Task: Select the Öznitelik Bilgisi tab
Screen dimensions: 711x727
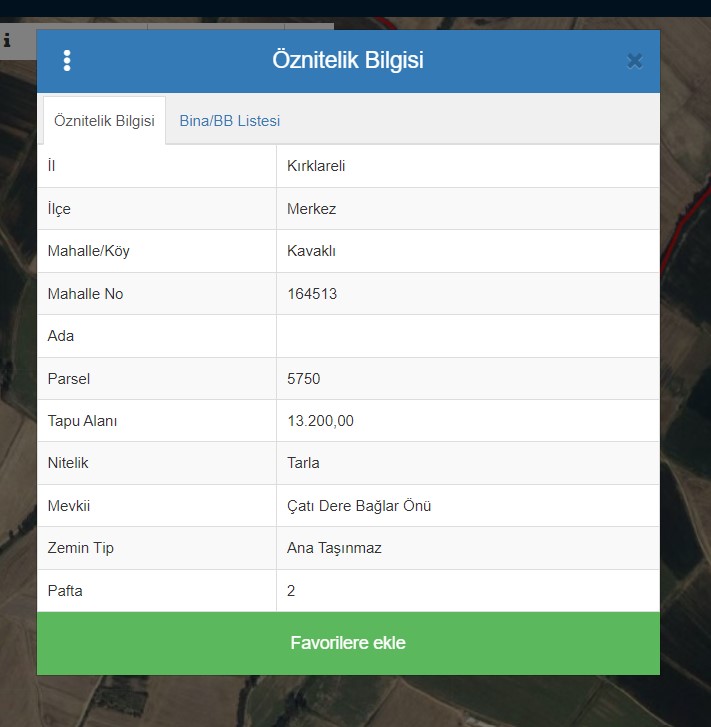Action: tap(104, 121)
